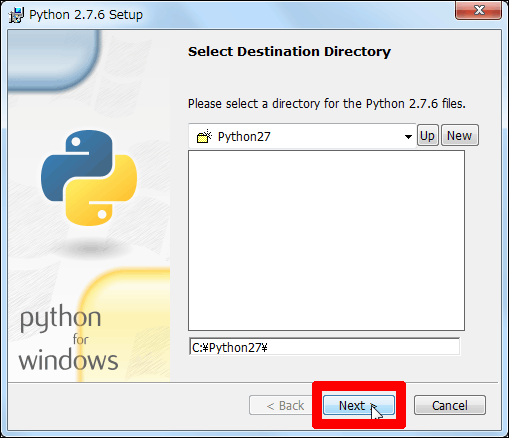Go up one directory with Up button
This screenshot has width=509, height=438.
(427, 135)
